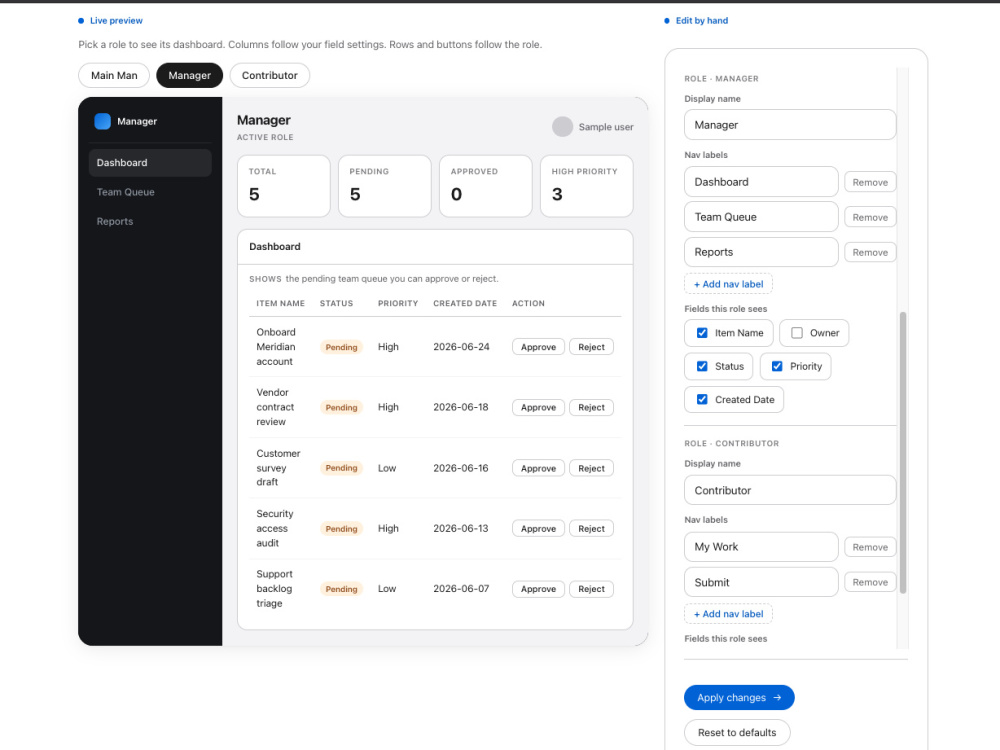Approve the Security access audit item

[538, 529]
